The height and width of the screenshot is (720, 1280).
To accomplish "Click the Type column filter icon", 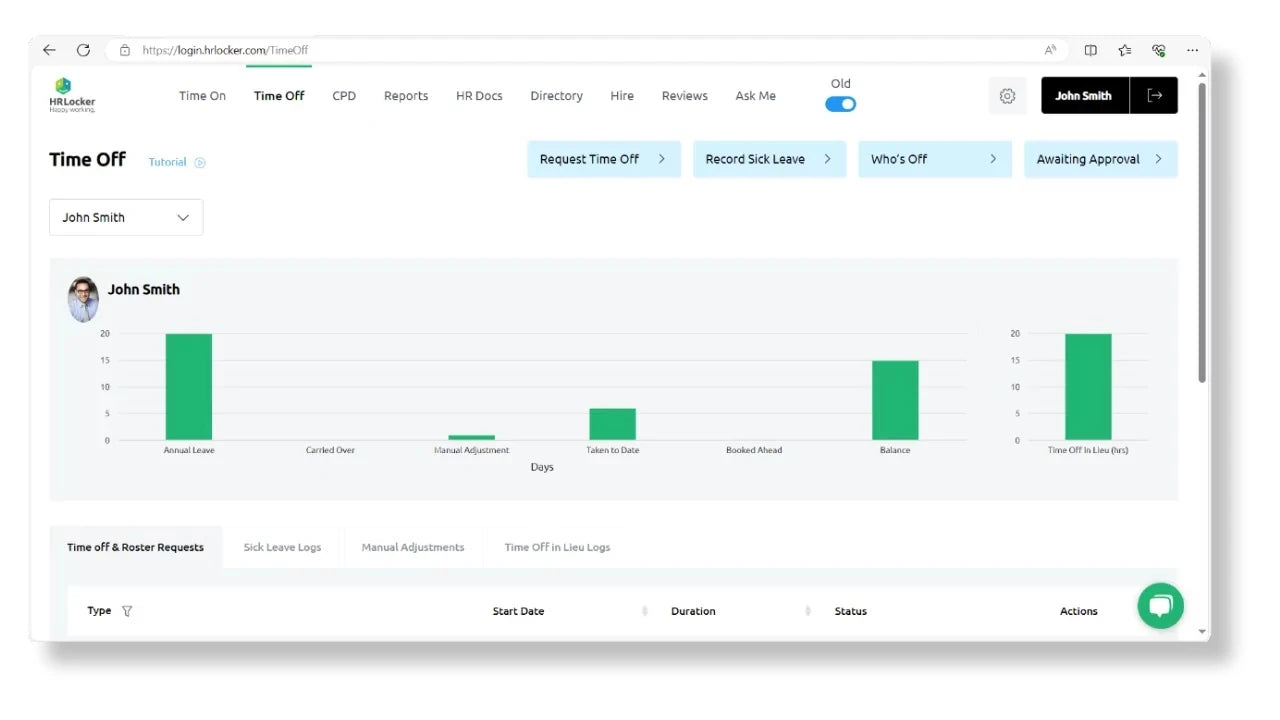I will (x=127, y=611).
